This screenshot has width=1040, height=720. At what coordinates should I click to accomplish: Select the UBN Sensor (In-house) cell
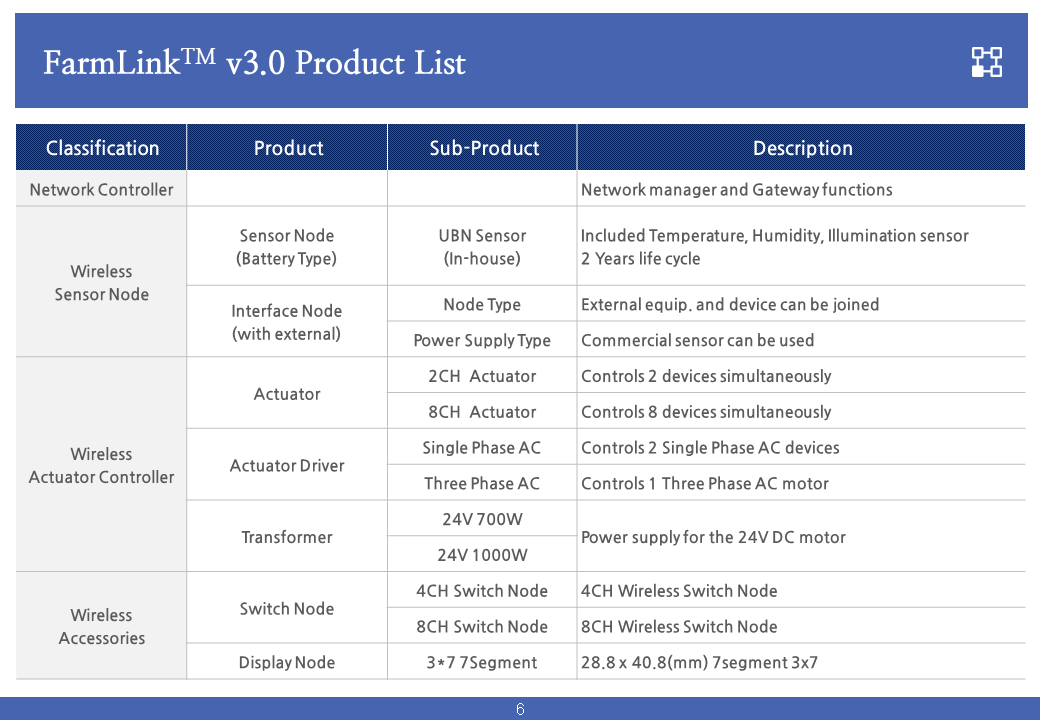tap(482, 247)
